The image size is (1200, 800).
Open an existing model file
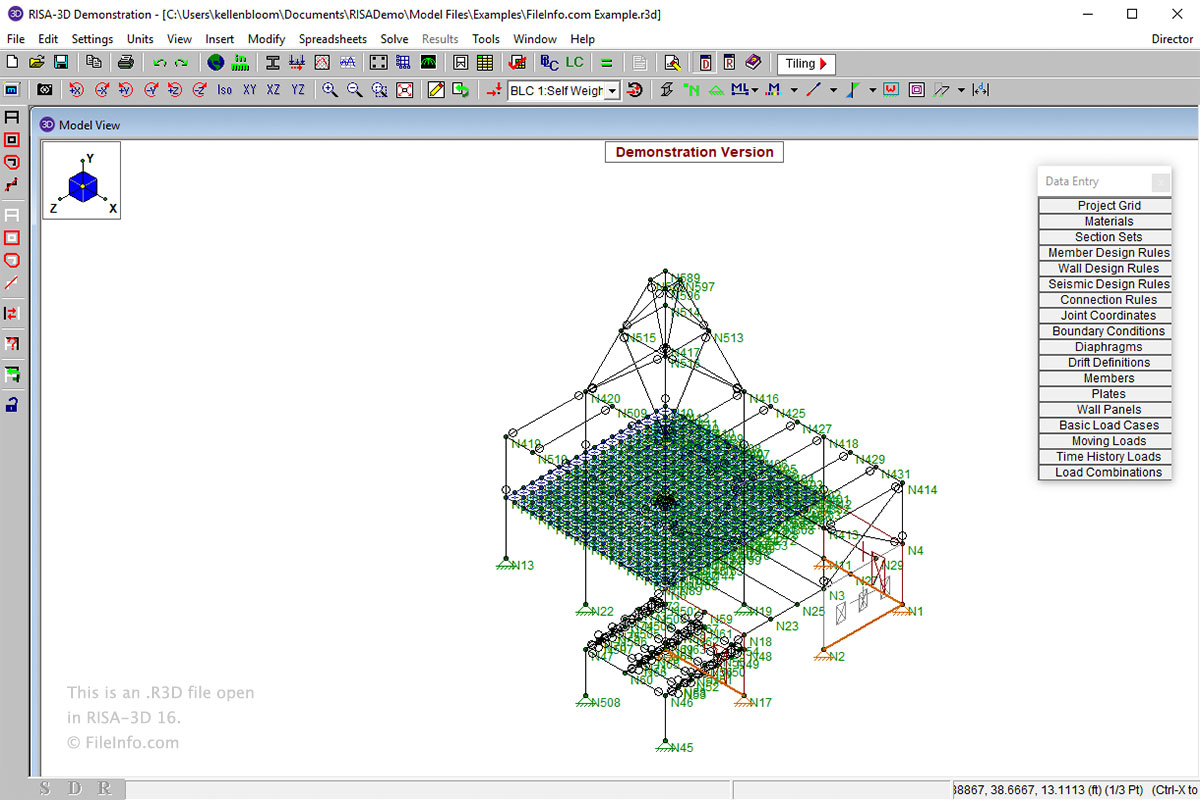[37, 63]
